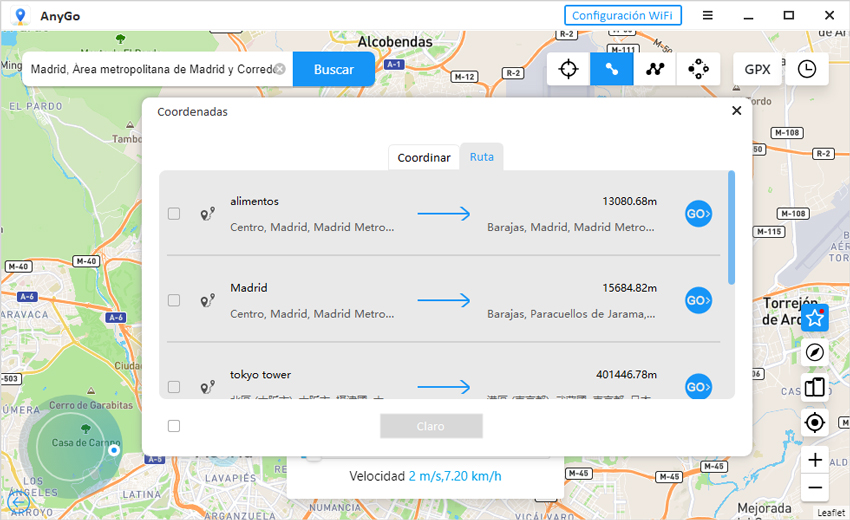The height and width of the screenshot is (520, 850).
Task: Open the GPX import button
Action: click(x=757, y=69)
